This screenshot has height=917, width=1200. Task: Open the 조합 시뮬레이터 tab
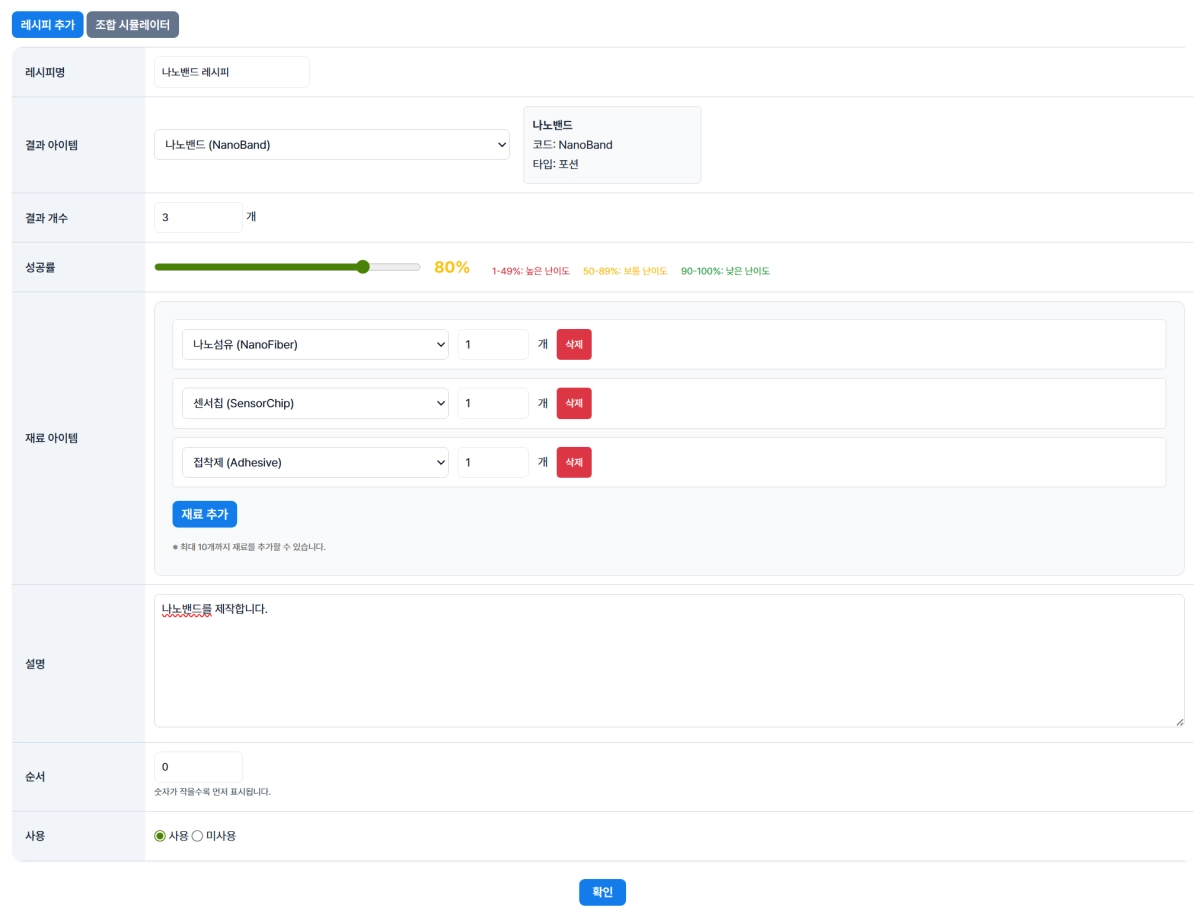132,25
